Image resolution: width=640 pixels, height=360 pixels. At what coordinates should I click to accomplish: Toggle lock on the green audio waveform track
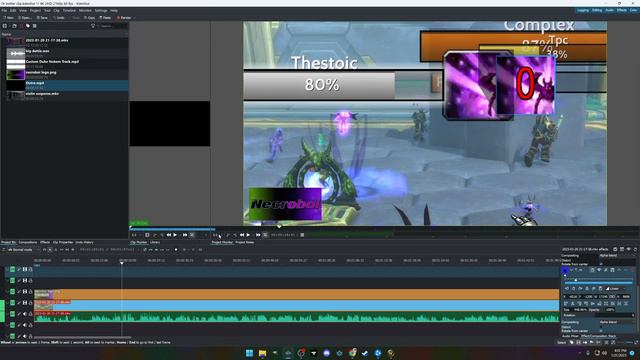point(31,314)
